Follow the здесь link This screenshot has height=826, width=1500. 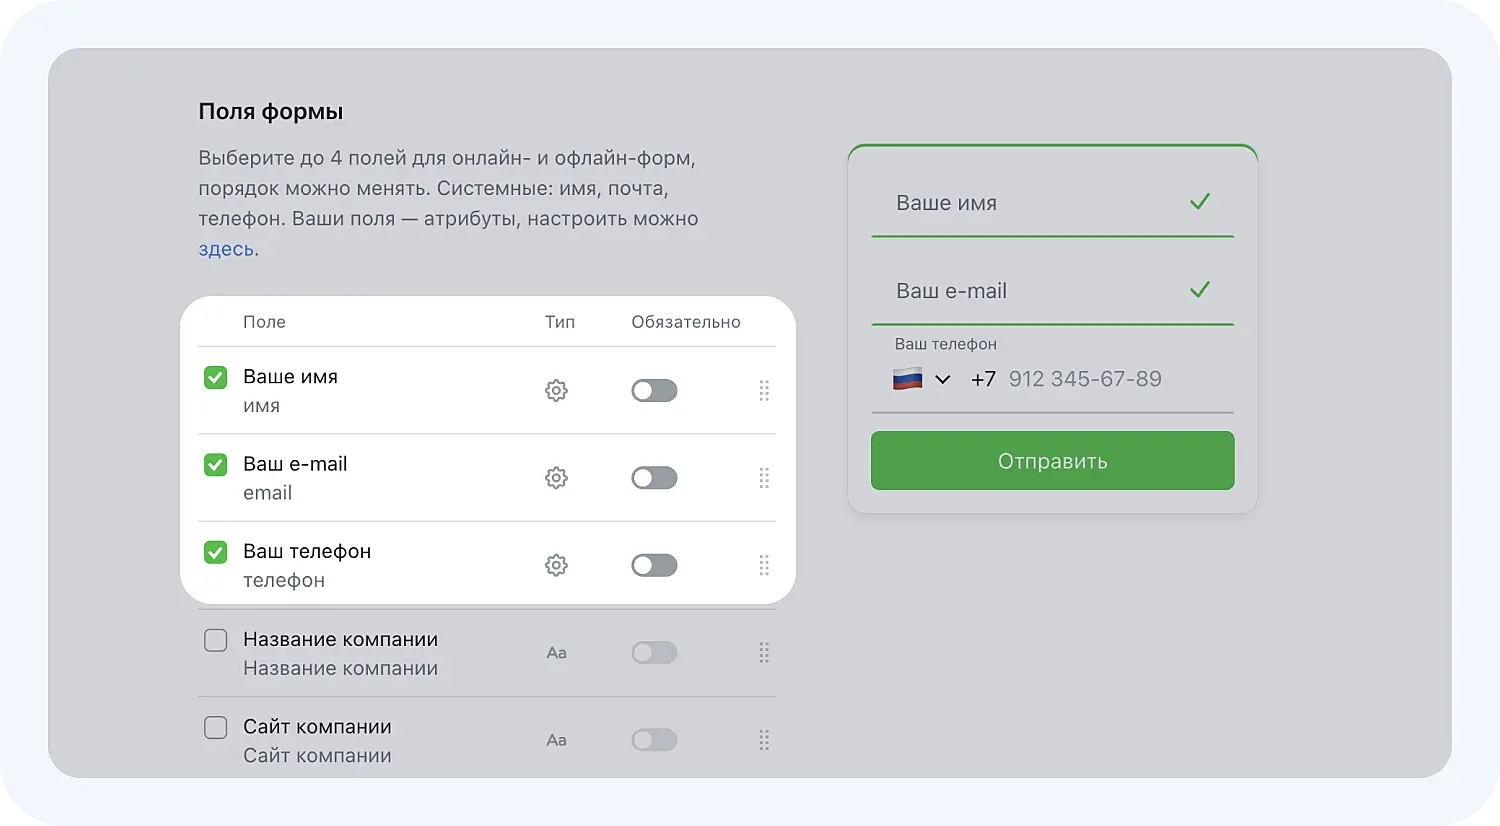[226, 249]
